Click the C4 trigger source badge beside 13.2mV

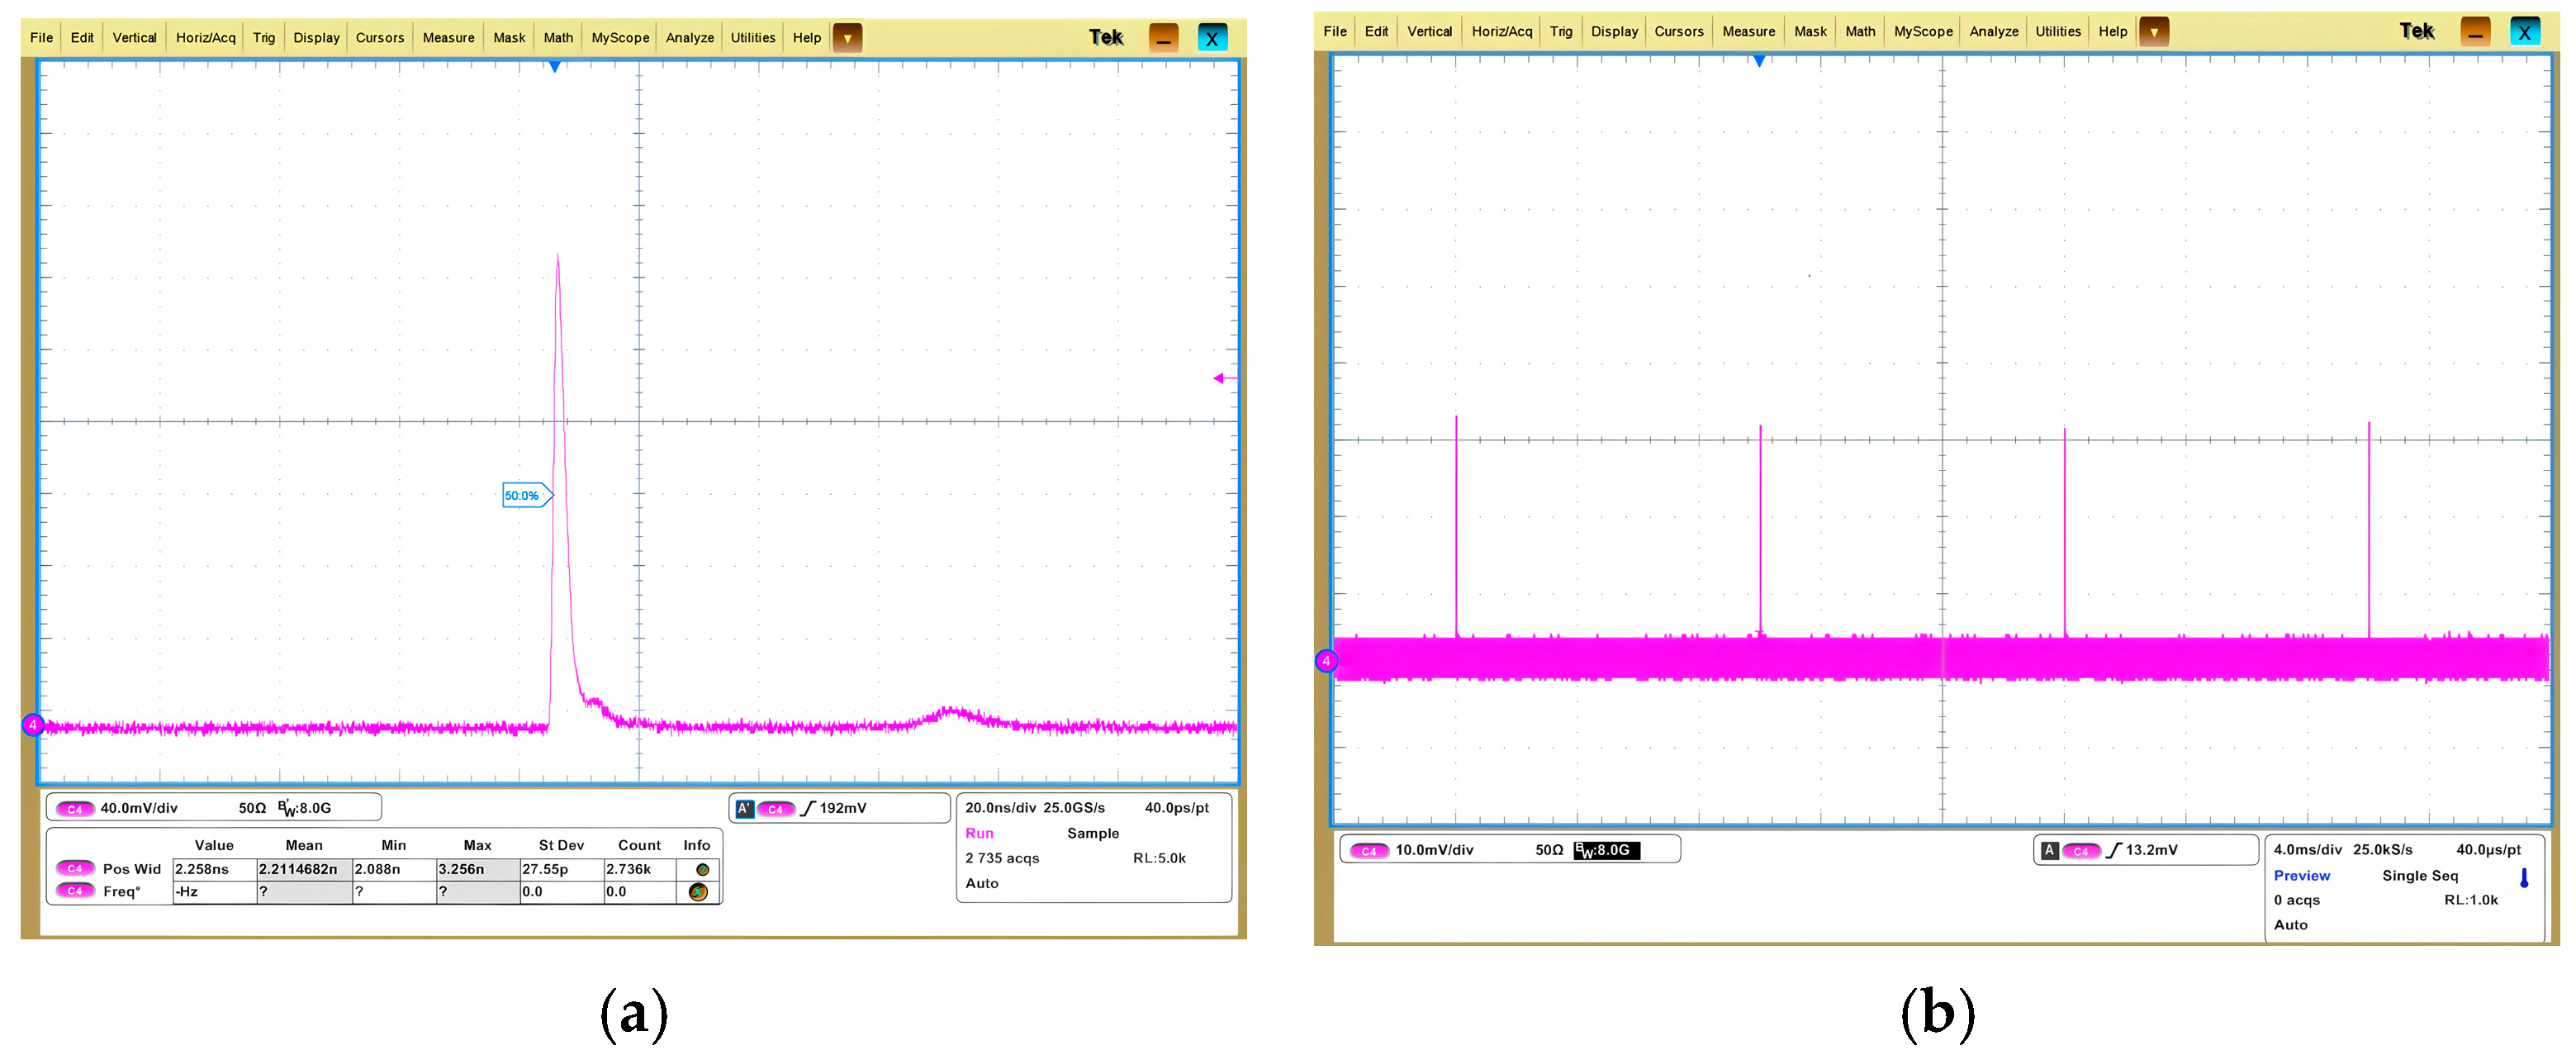coord(2081,851)
